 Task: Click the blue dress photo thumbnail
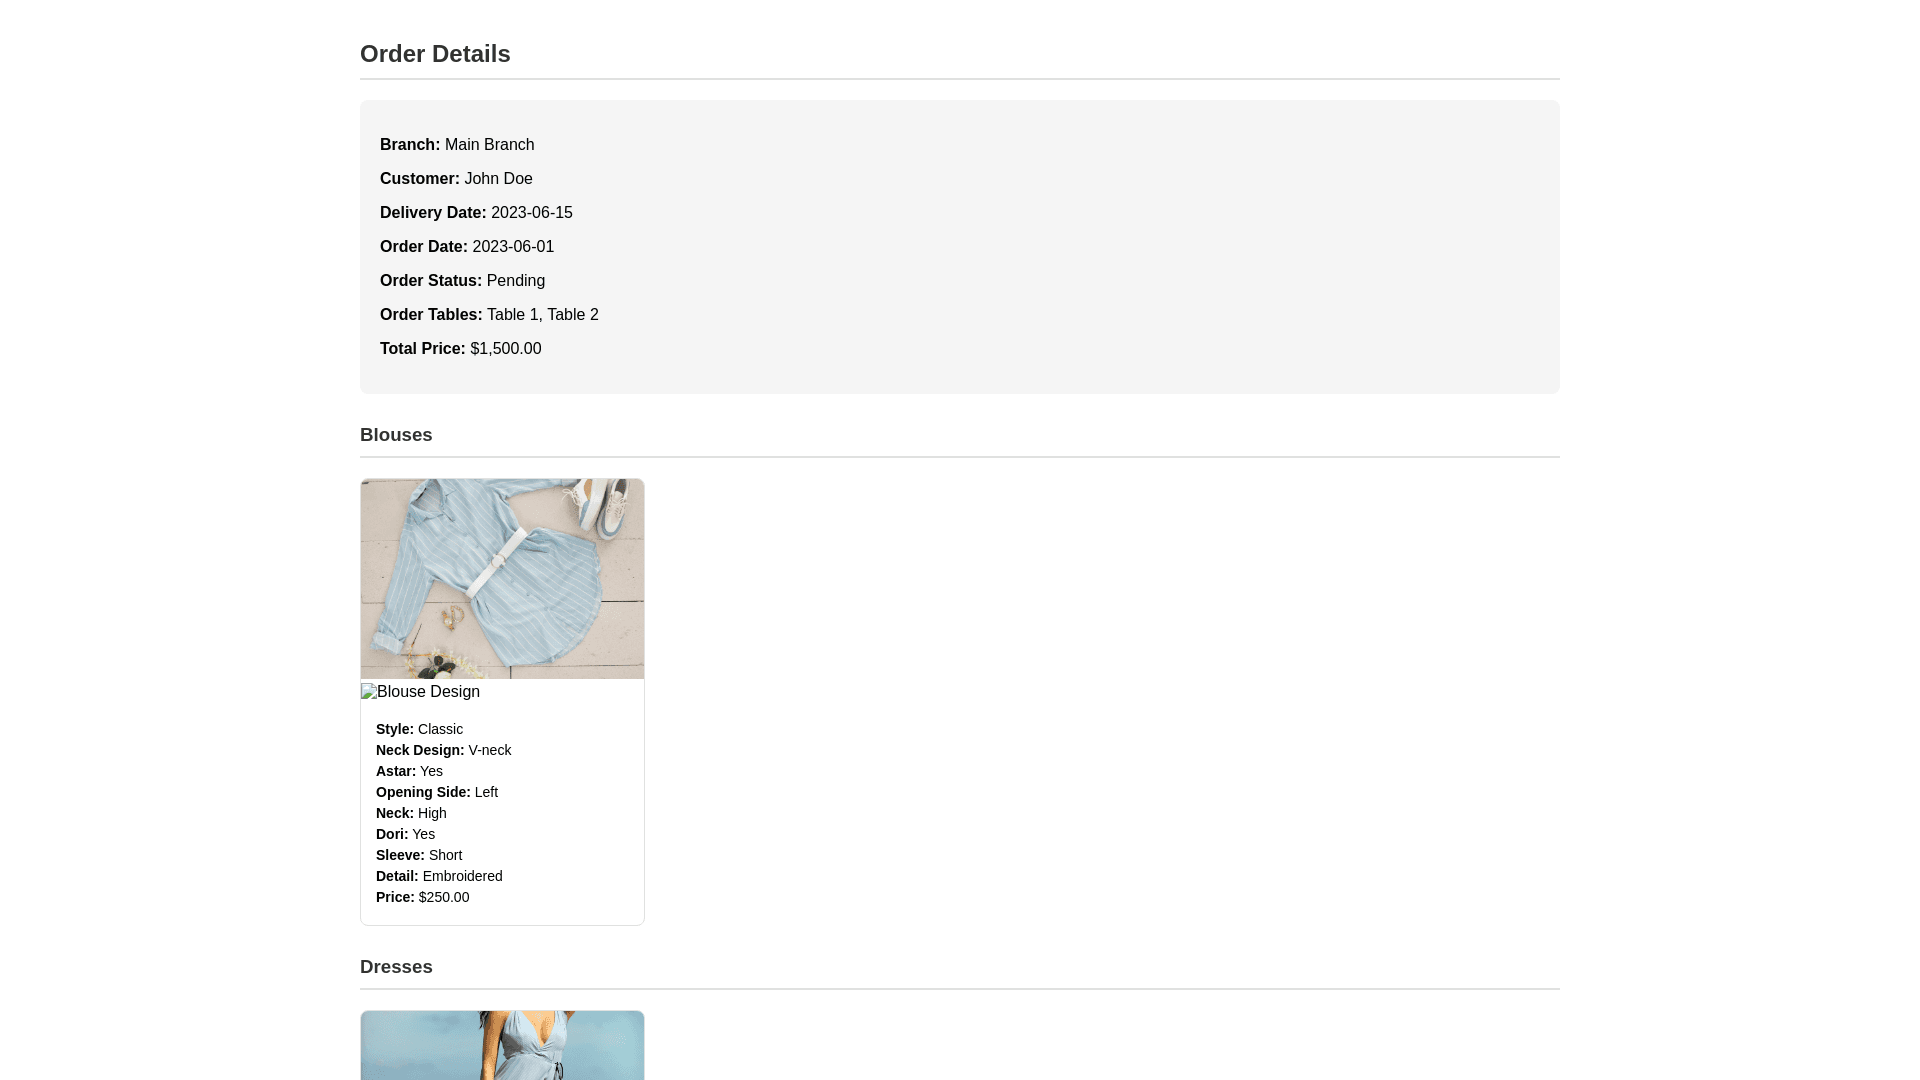coord(502,1045)
